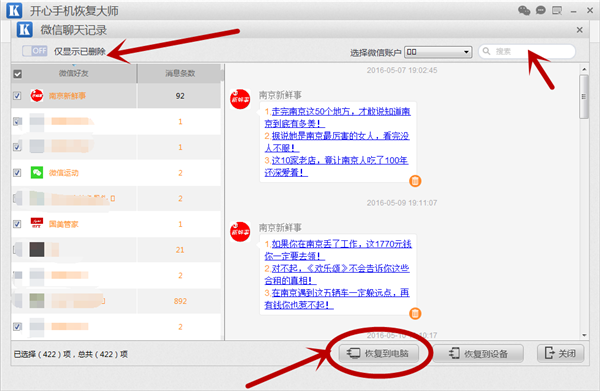Click the timestamp 2016-05-09 19:11:07
600x391 pixels.
[x=402, y=203]
